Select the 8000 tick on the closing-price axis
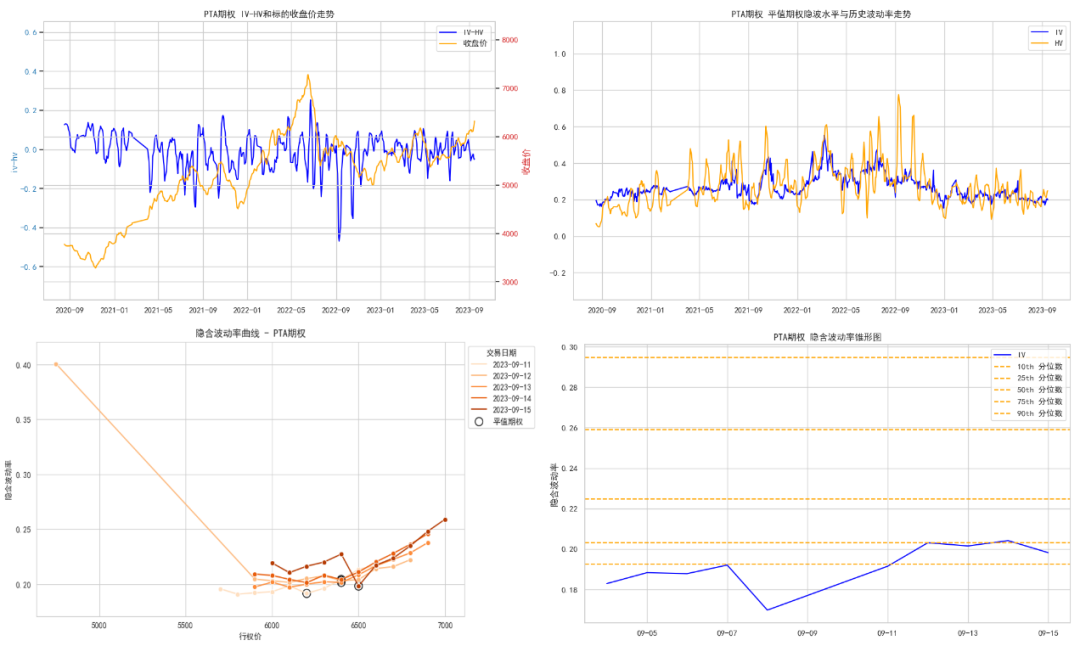The height and width of the screenshot is (646, 1080). (x=510, y=40)
